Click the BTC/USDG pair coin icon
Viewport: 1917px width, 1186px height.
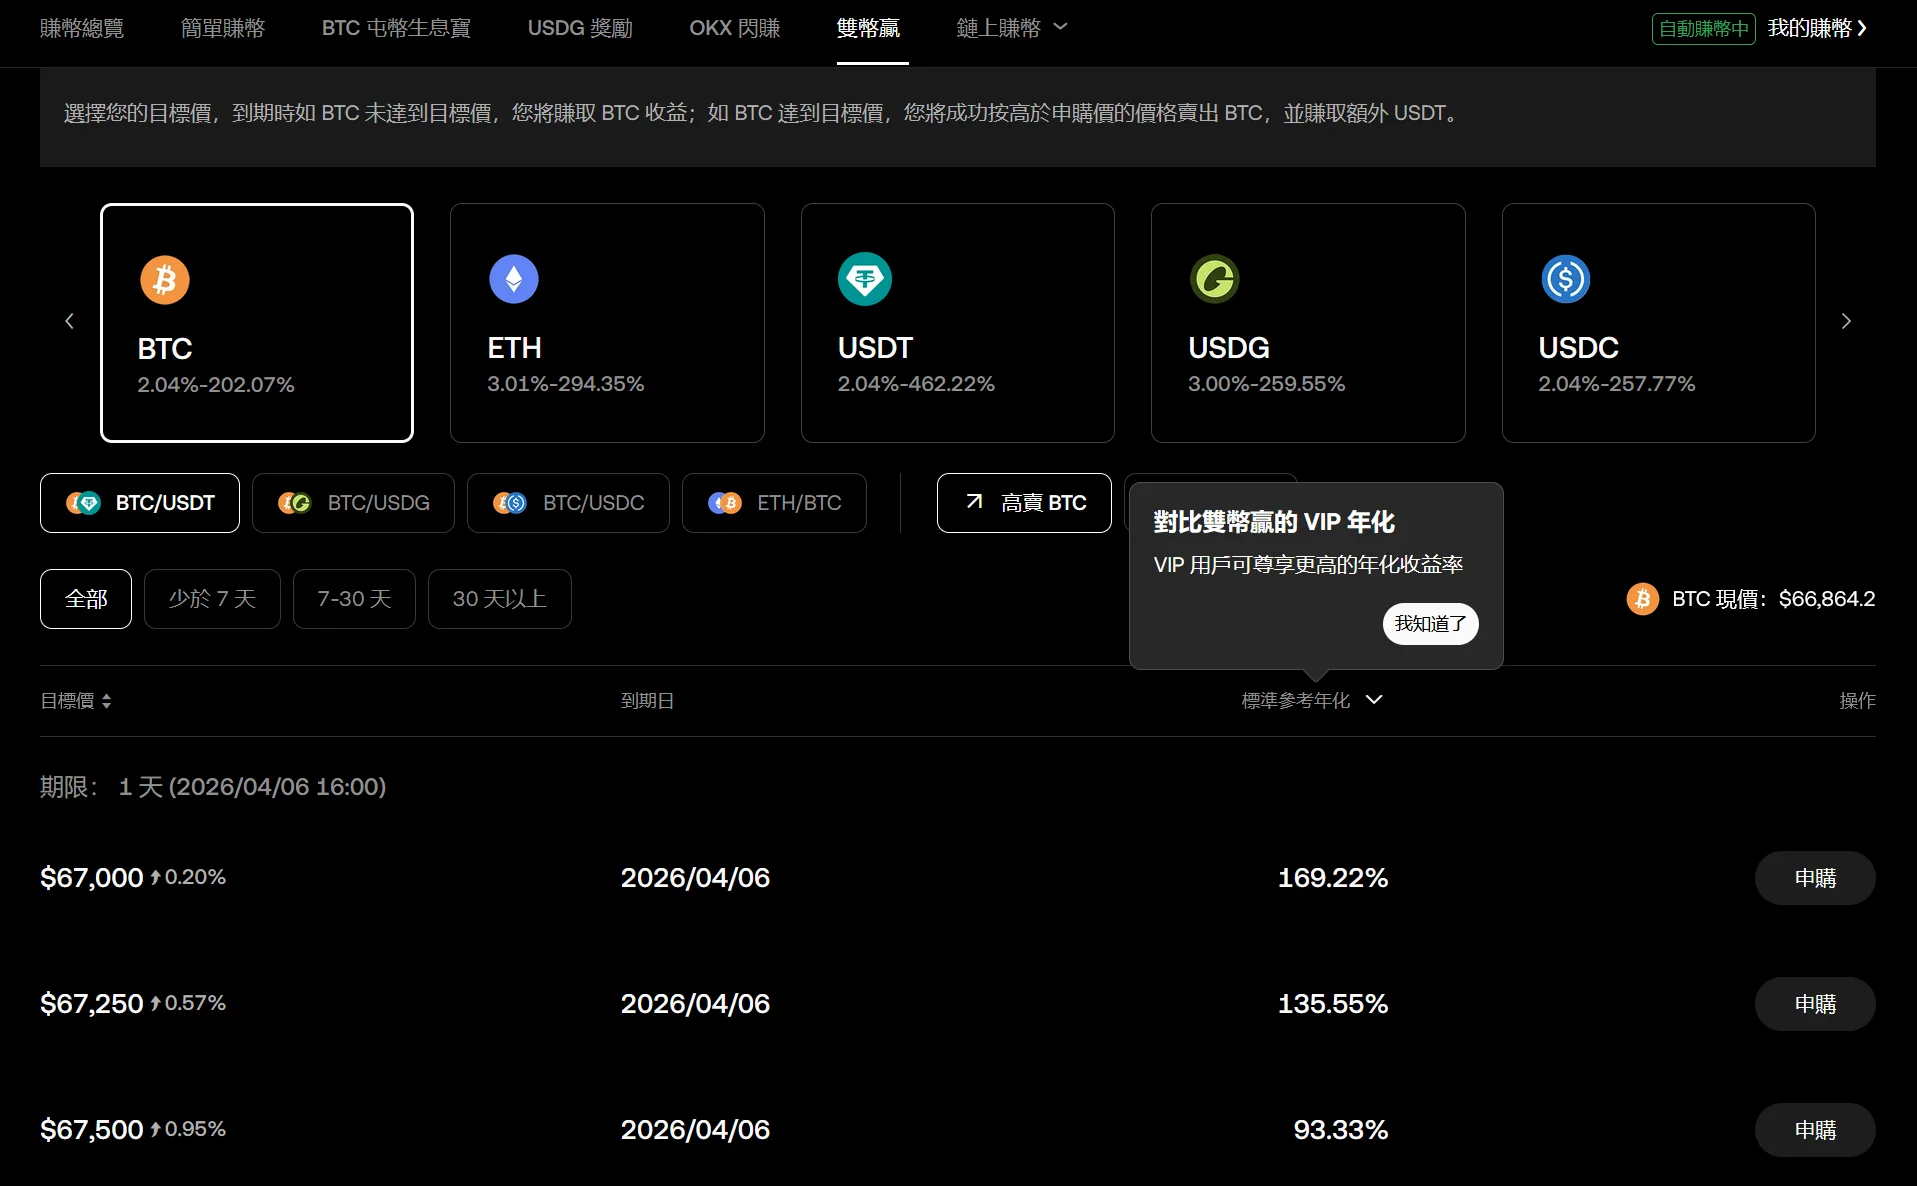tap(295, 503)
